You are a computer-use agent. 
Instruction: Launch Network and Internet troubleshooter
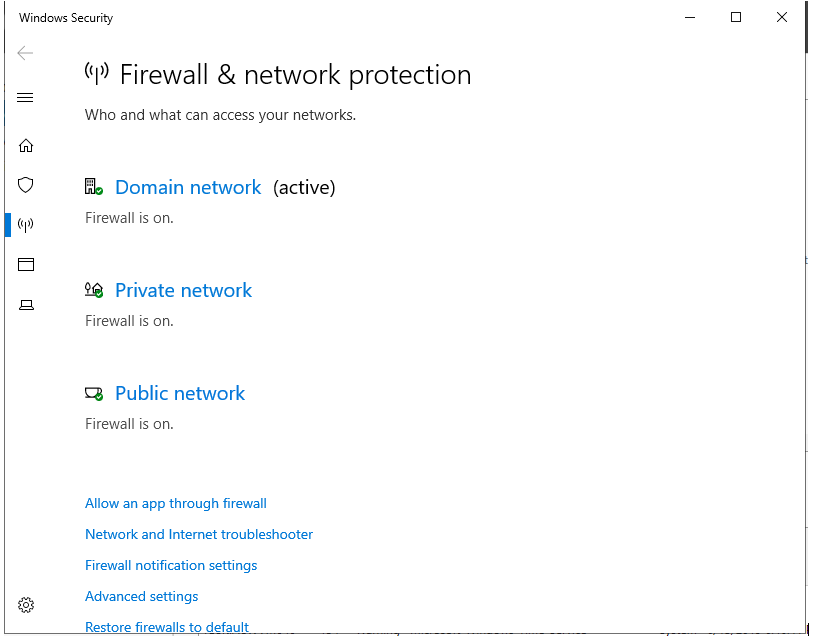[x=199, y=534]
